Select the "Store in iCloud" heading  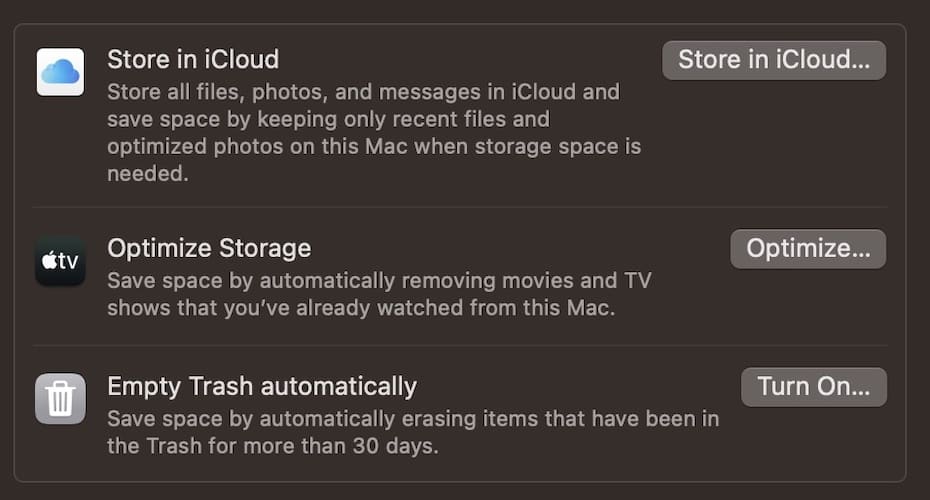[193, 59]
